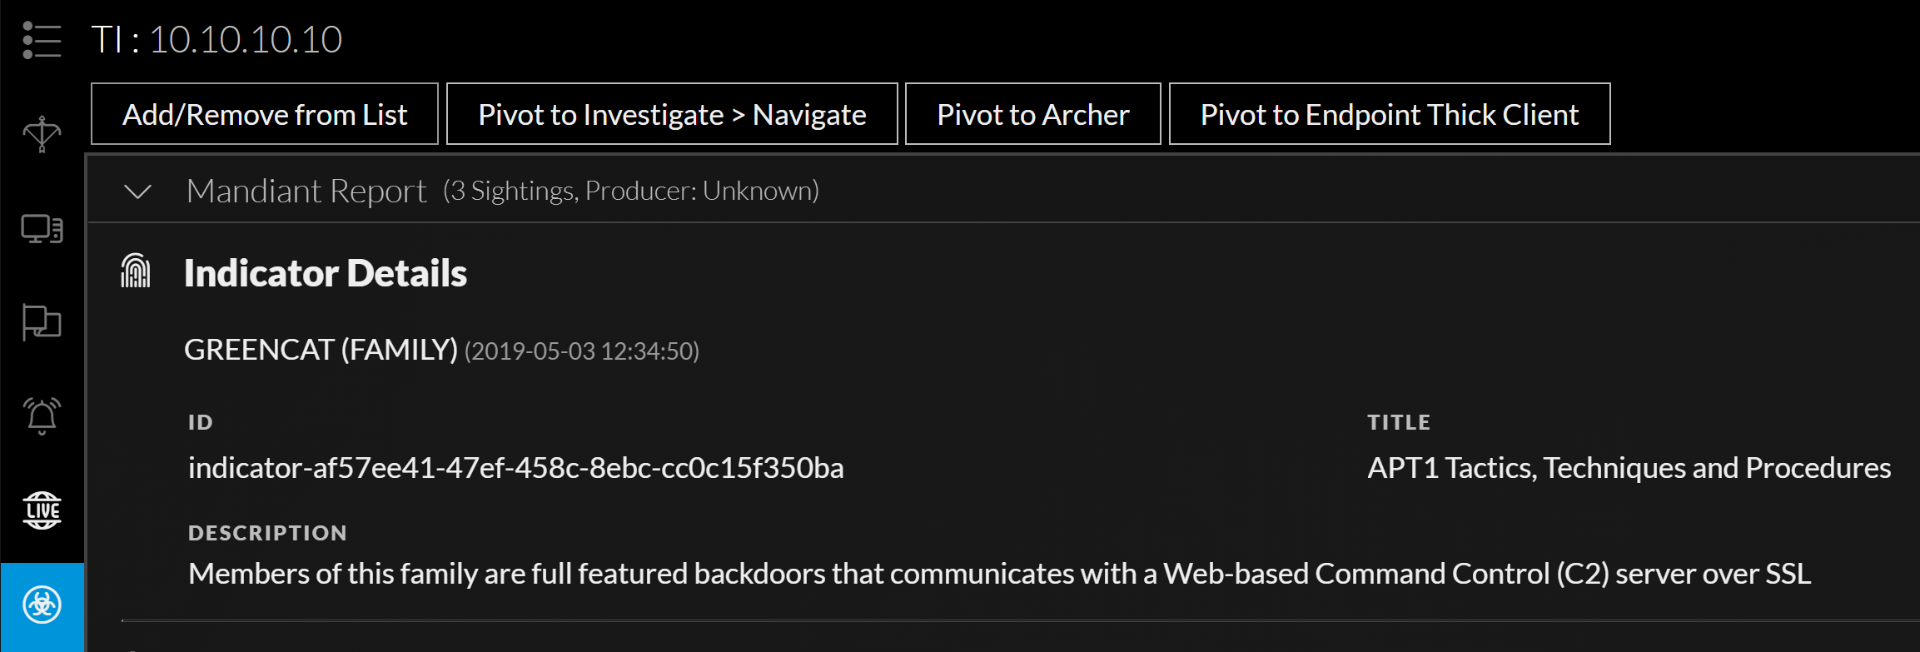The image size is (1920, 652).
Task: Click the backdoor description text
Action: point(999,574)
